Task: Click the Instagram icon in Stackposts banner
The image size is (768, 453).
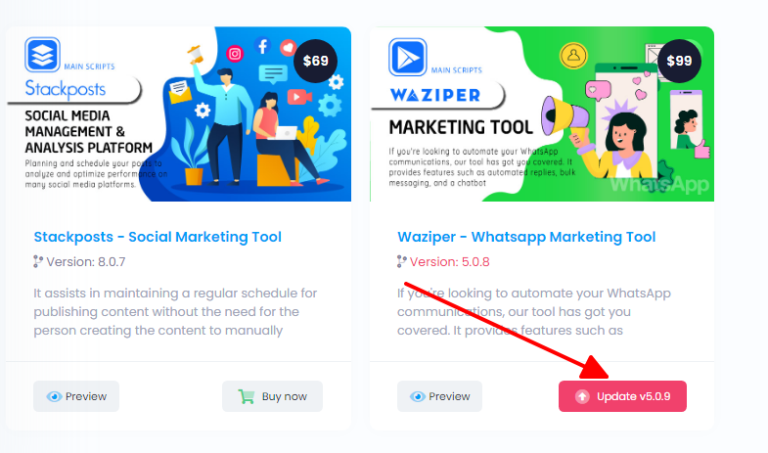Action: pos(235,53)
